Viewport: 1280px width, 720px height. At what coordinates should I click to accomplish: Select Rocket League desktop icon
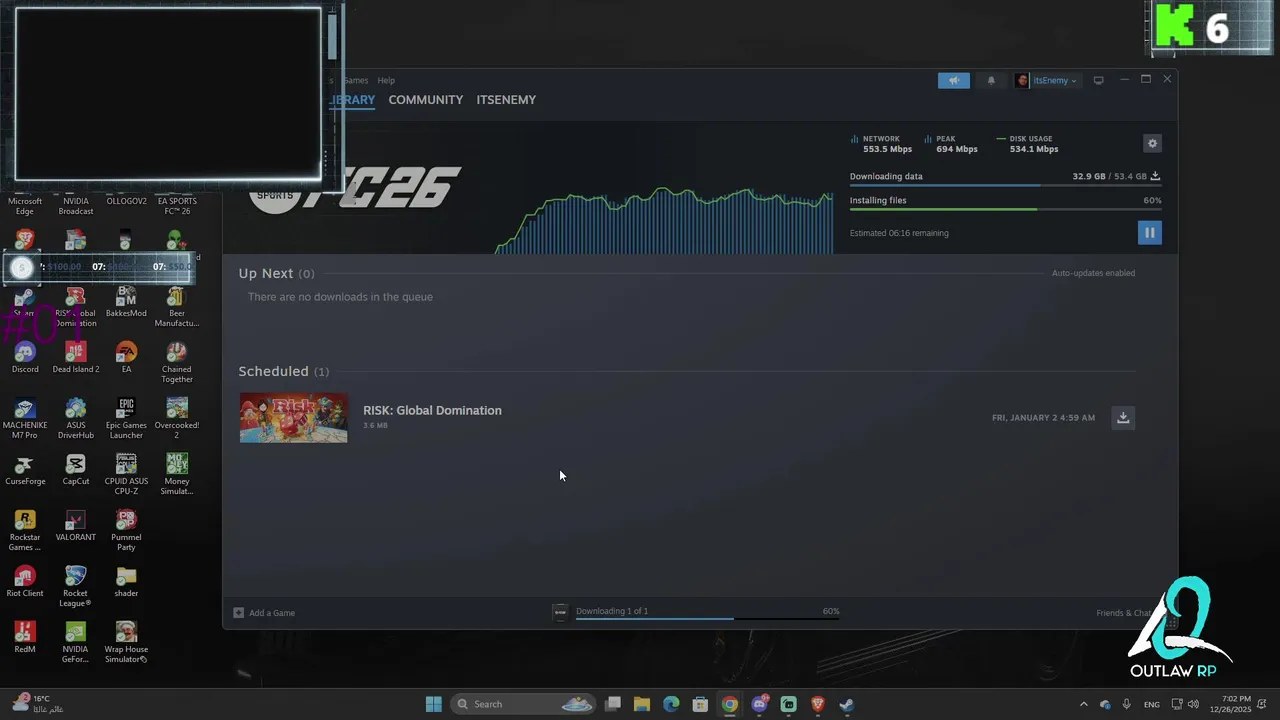click(76, 586)
